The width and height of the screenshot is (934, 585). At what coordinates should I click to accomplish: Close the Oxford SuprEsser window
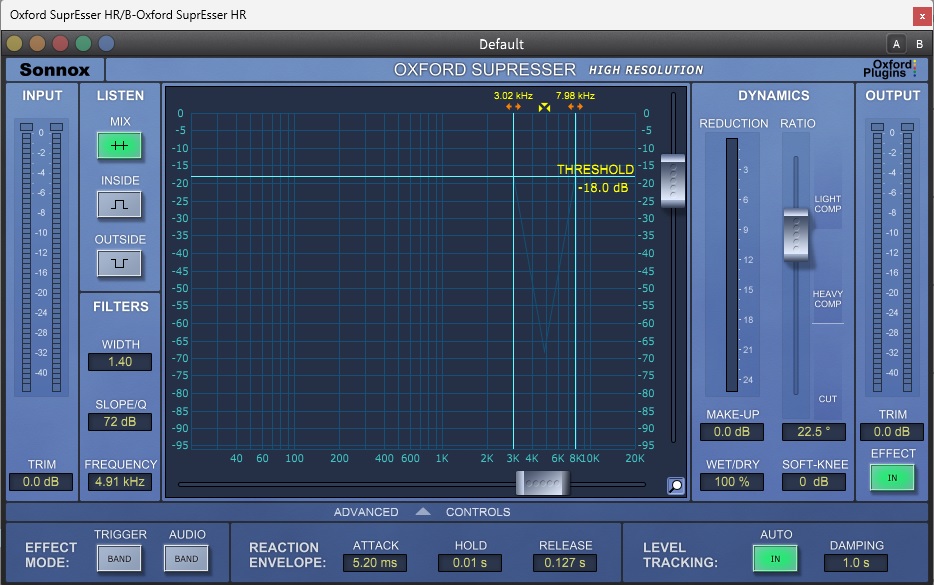point(922,16)
